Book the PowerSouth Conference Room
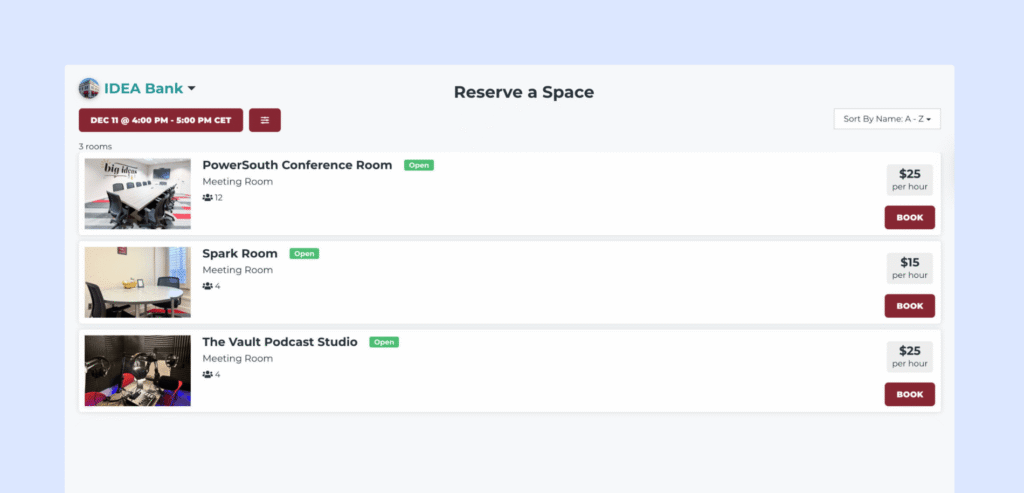 (909, 217)
